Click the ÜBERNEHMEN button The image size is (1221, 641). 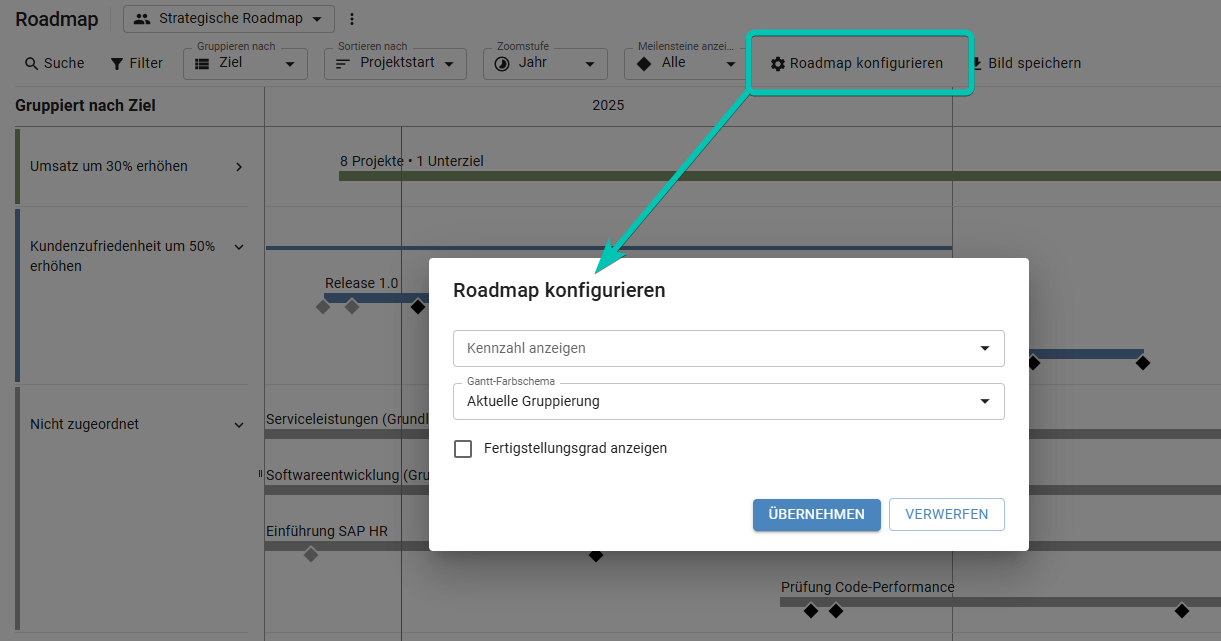point(817,515)
